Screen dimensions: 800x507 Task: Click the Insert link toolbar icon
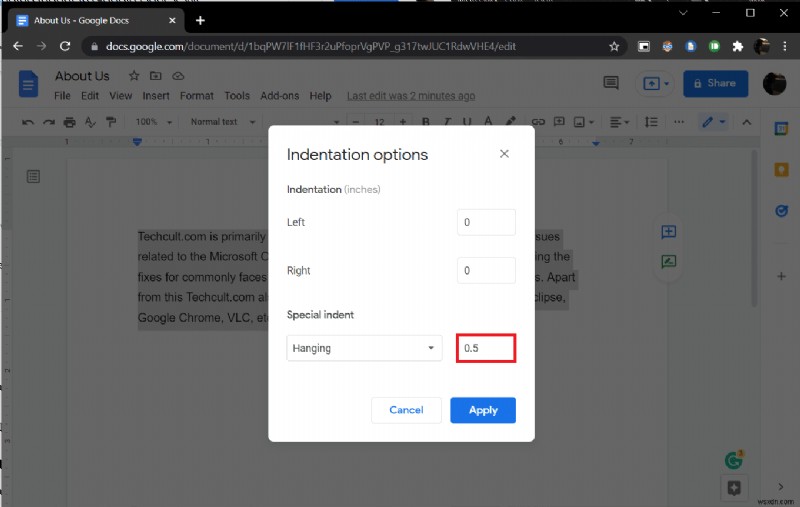tap(538, 122)
